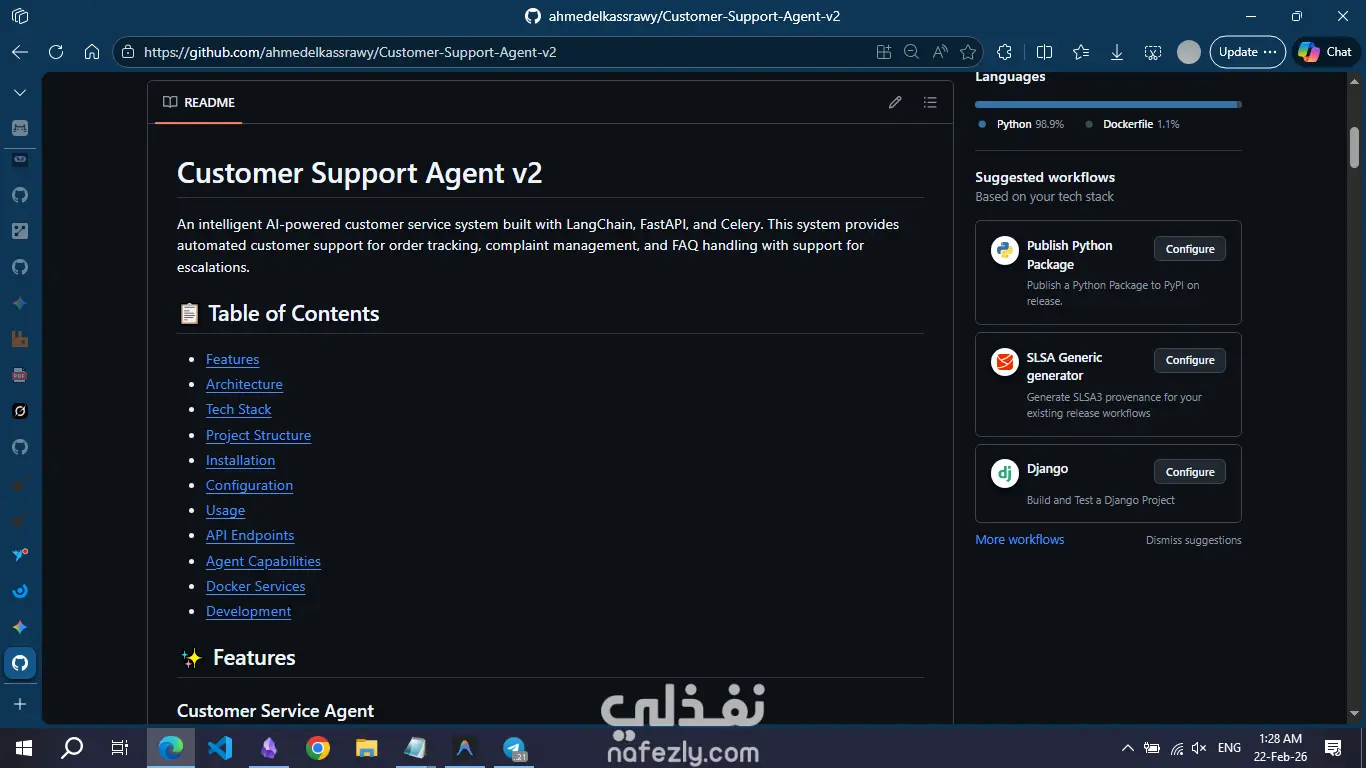Viewport: 1366px width, 768px height.
Task: Open the Development link
Action: tap(248, 611)
